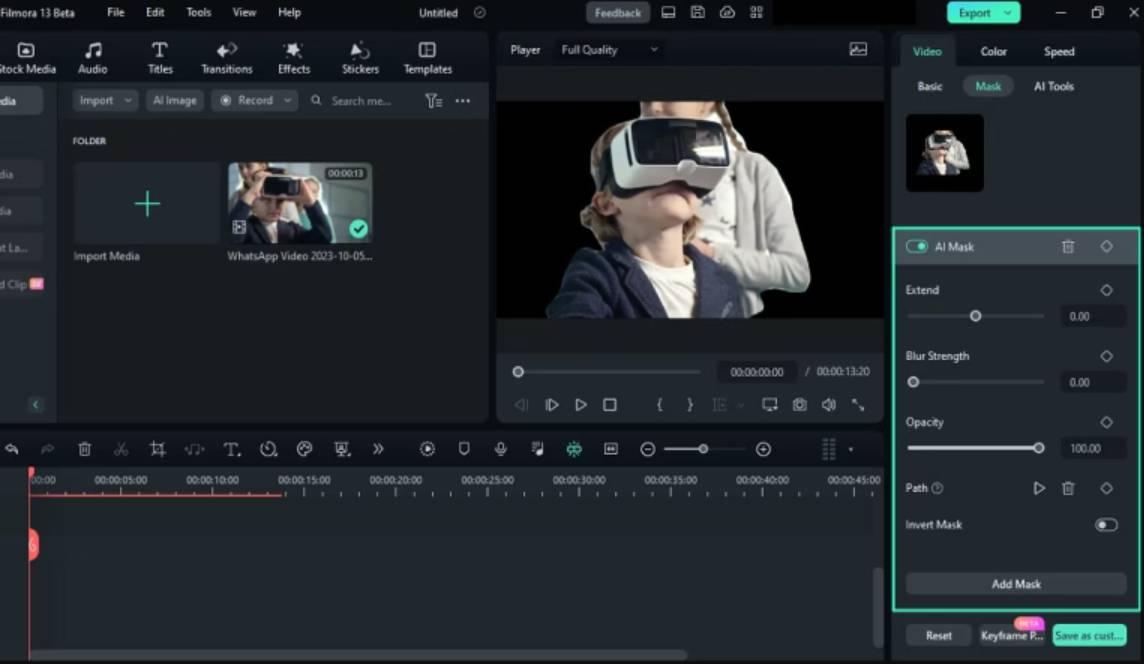Click the text tool in timeline toolbar
The height and width of the screenshot is (664, 1144).
point(231,449)
